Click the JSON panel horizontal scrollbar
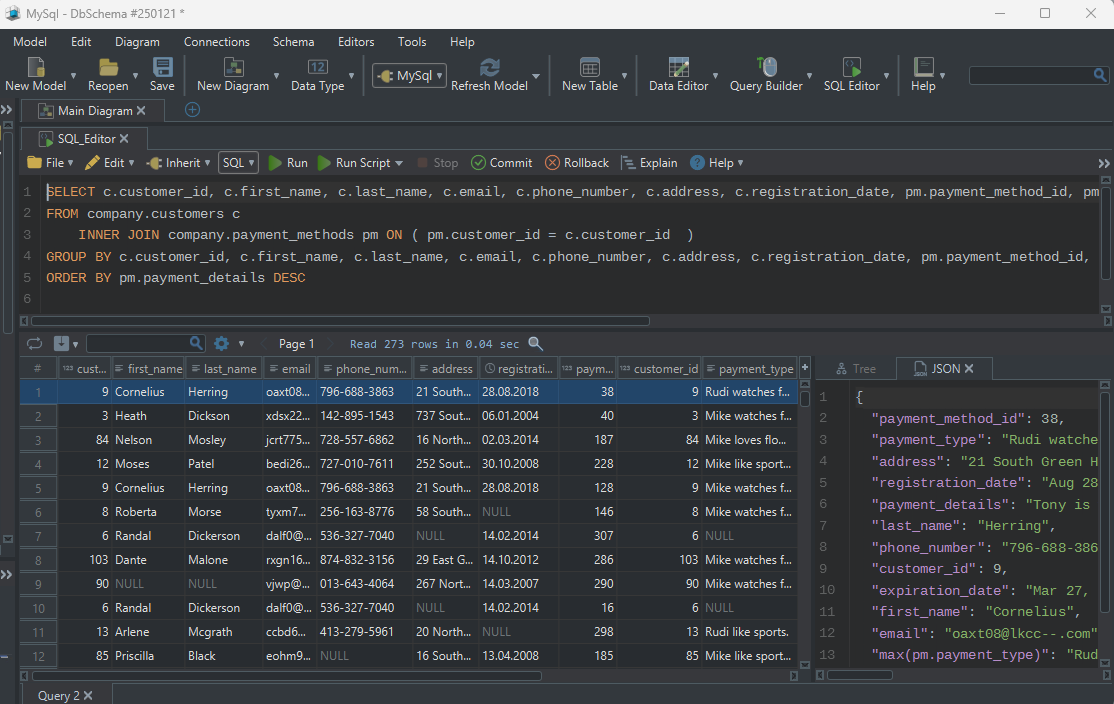This screenshot has height=704, width=1114. [x=860, y=675]
